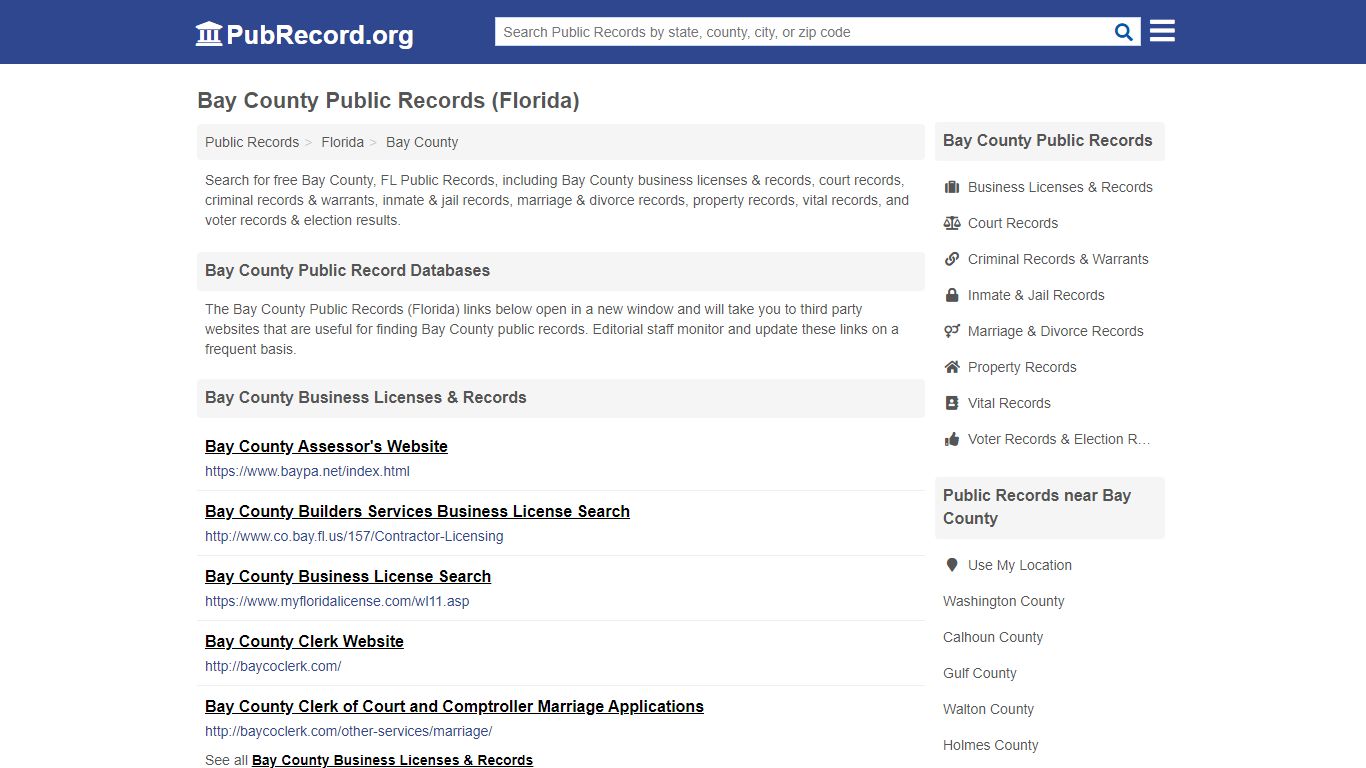Open Vital Records sidebar link
This screenshot has width=1366, height=768.
pyautogui.click(x=1009, y=403)
